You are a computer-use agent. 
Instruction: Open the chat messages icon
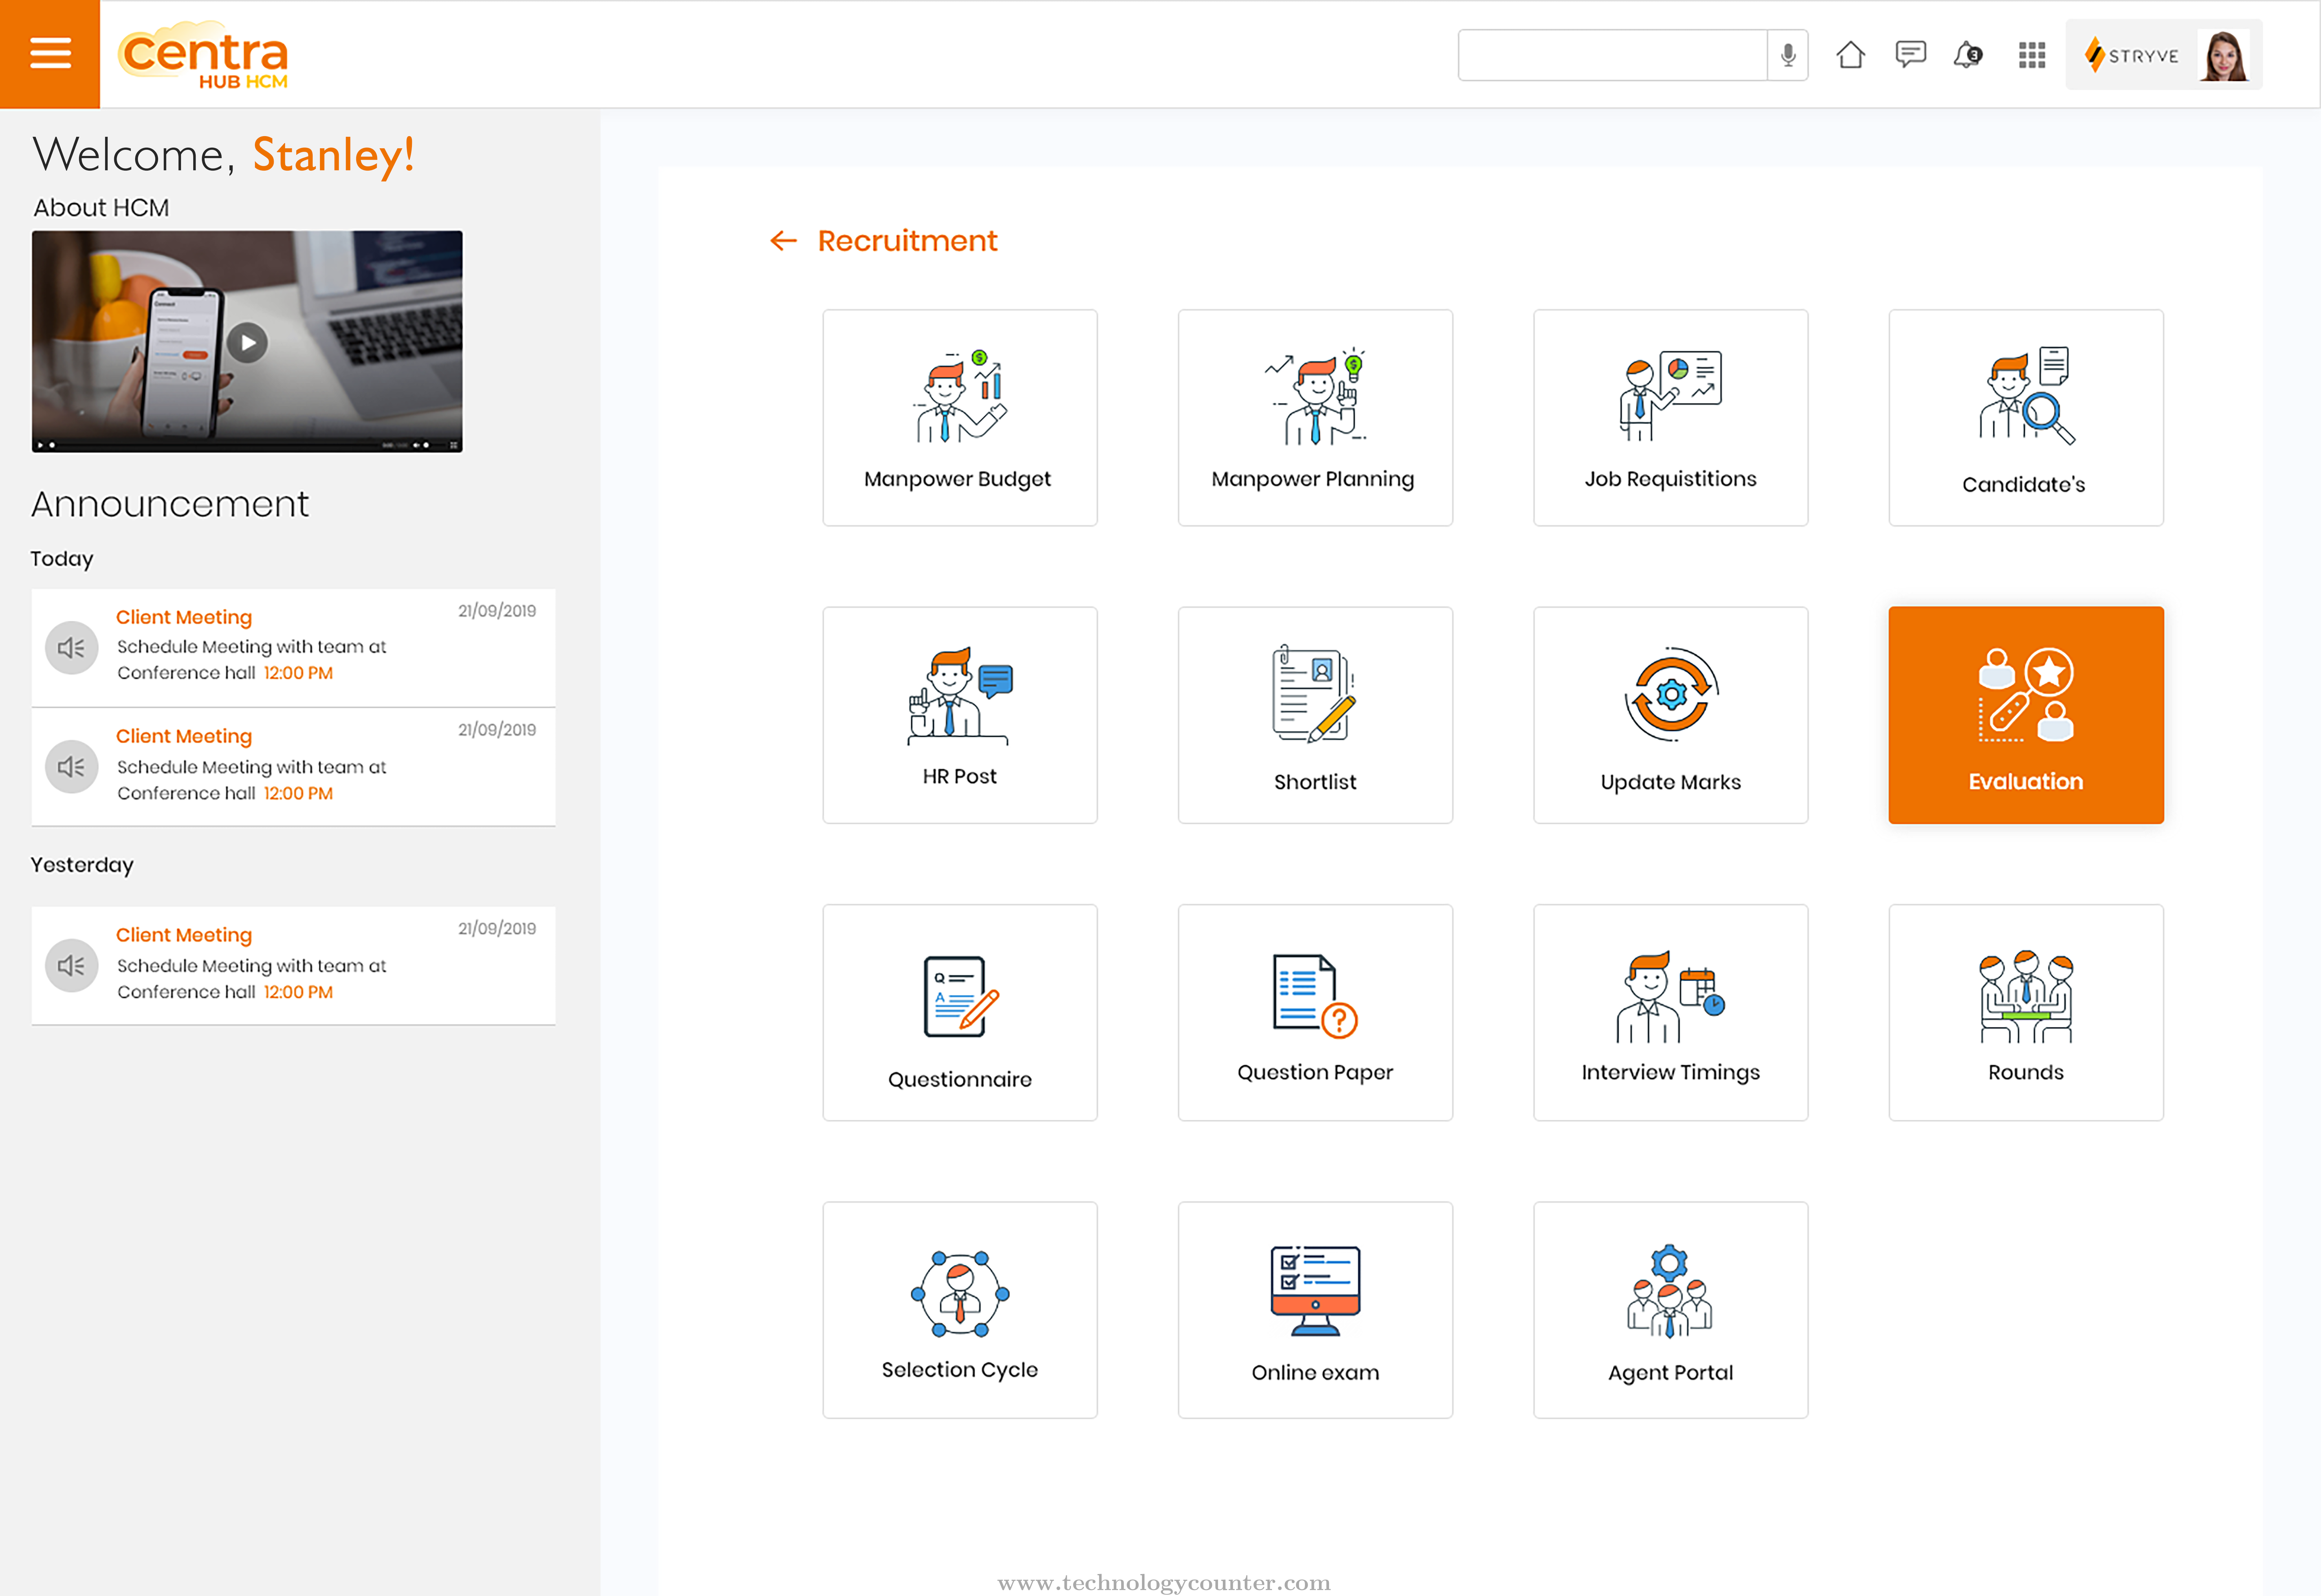[x=1910, y=54]
